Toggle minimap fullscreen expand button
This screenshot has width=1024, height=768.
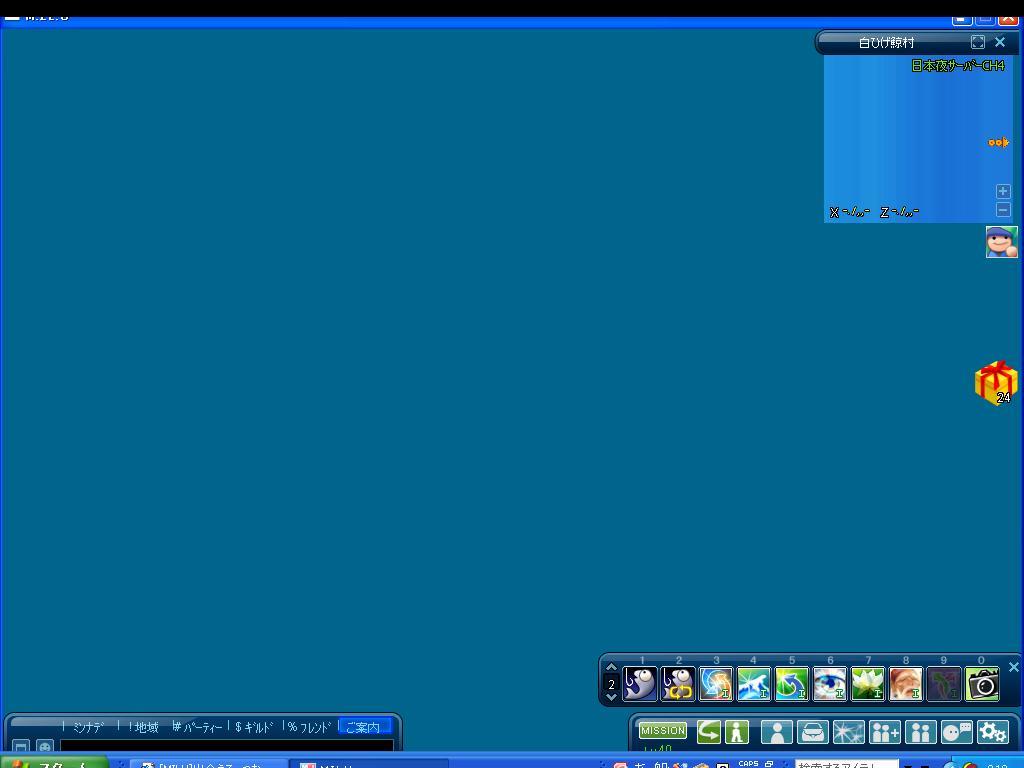(x=977, y=42)
